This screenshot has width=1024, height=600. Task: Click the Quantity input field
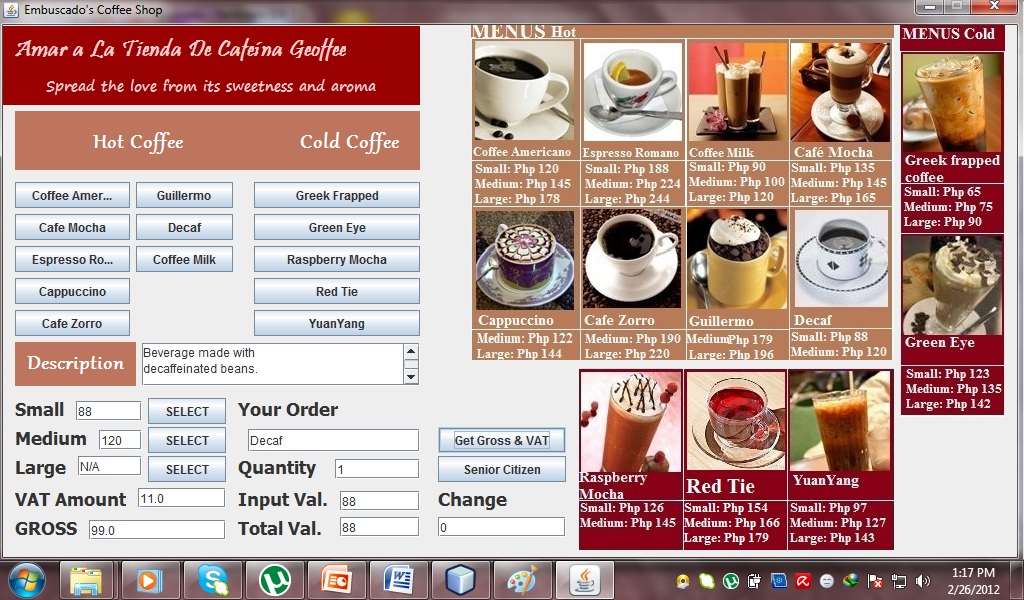pos(377,469)
